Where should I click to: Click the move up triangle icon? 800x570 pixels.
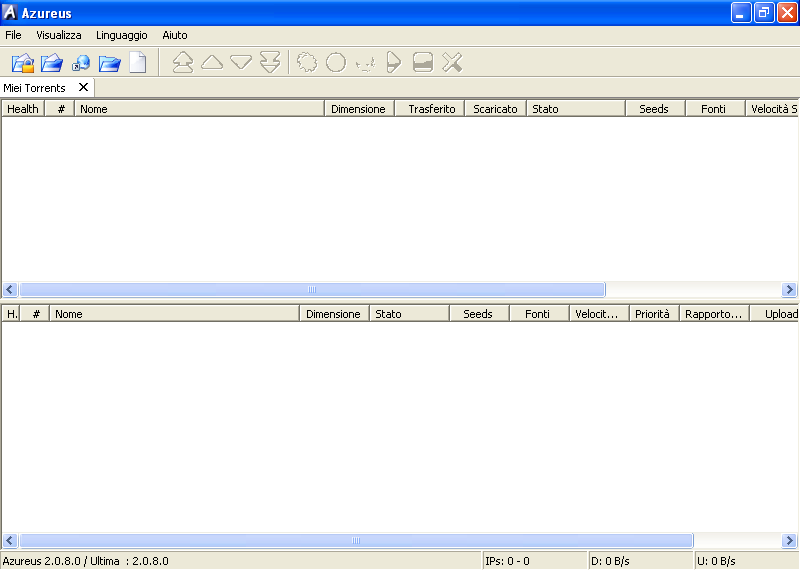point(212,62)
